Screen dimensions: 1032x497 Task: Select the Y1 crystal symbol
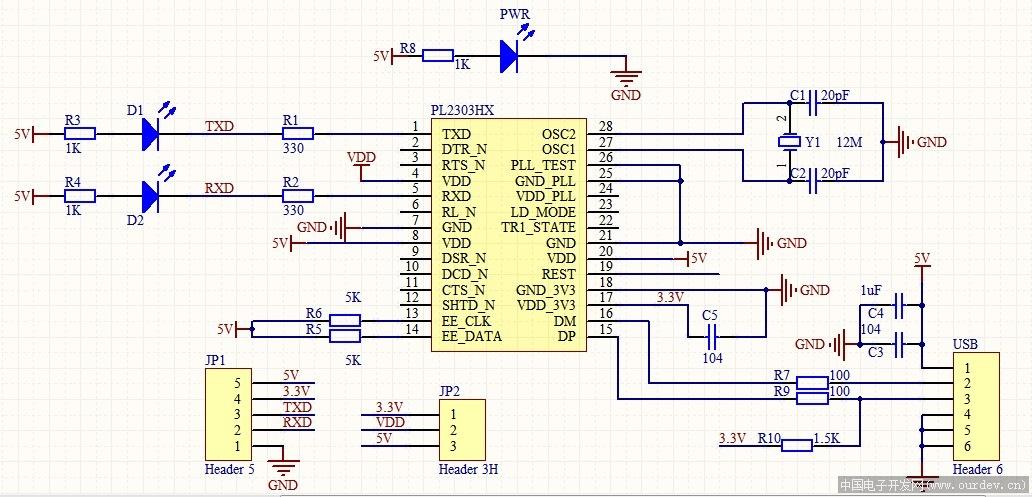[787, 141]
